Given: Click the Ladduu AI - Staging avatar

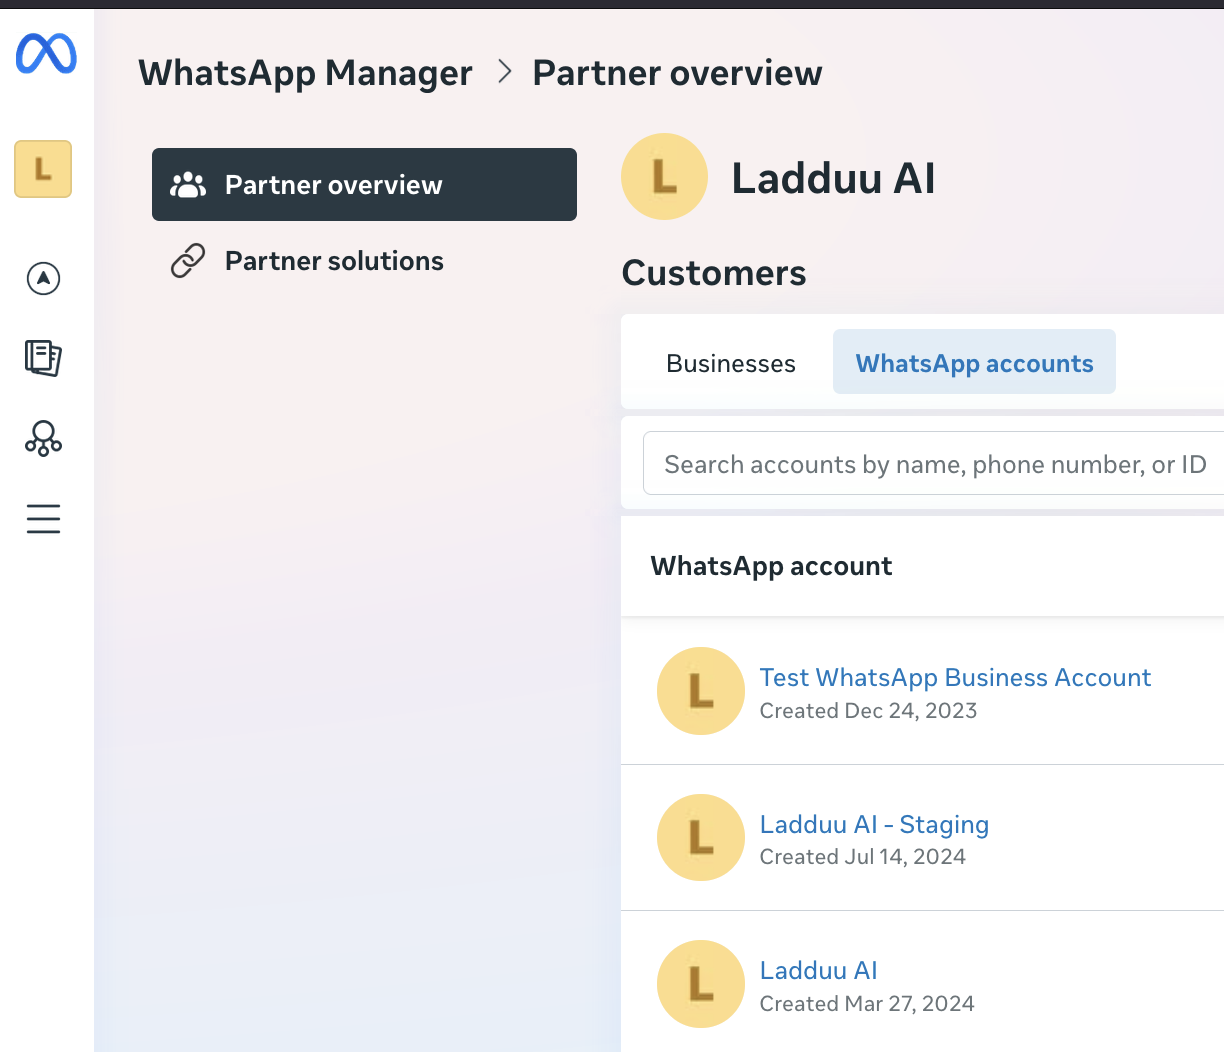Looking at the screenshot, I should [x=701, y=838].
